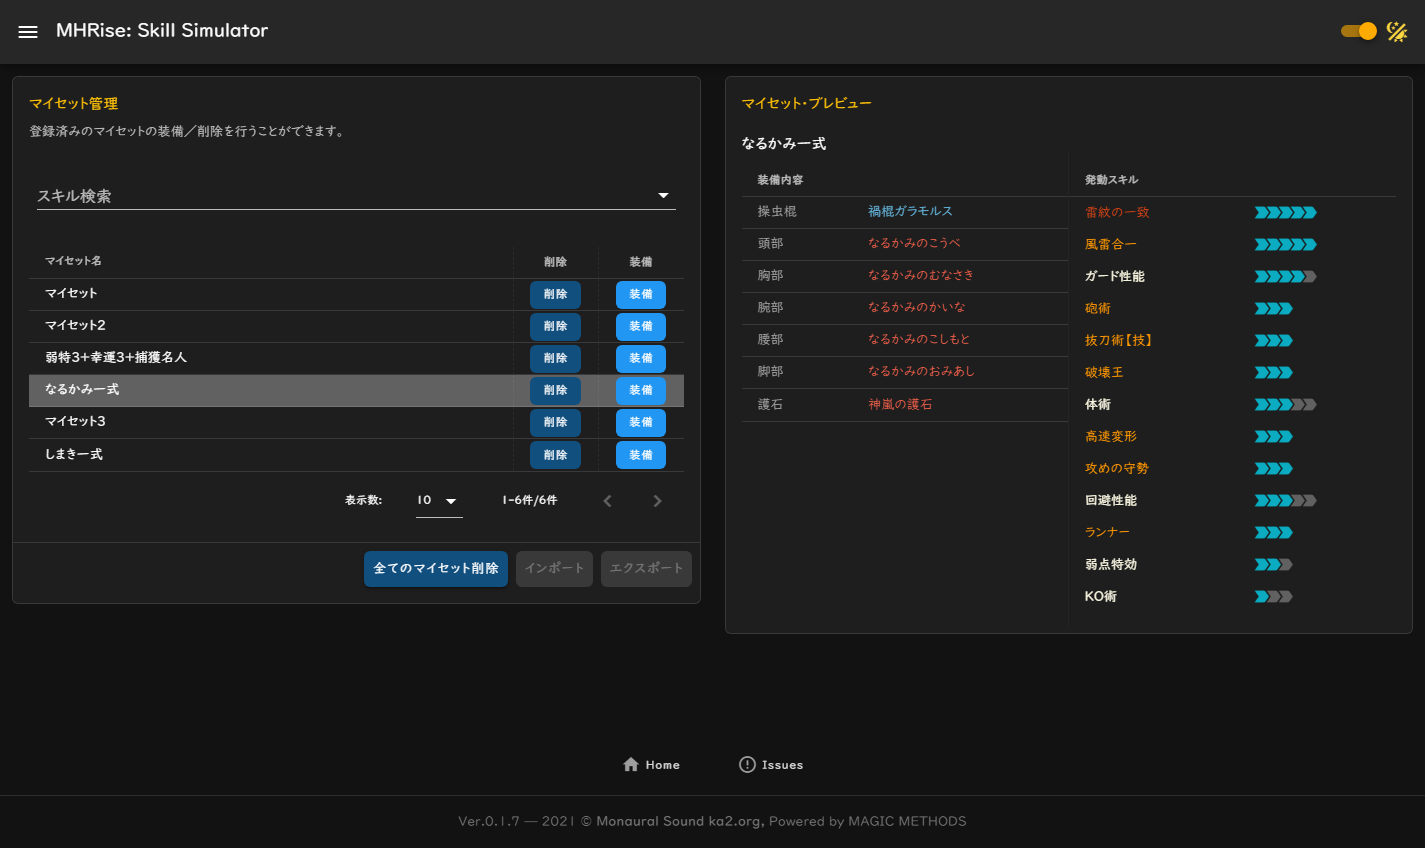Expand the スキル検索 dropdown

click(x=663, y=196)
